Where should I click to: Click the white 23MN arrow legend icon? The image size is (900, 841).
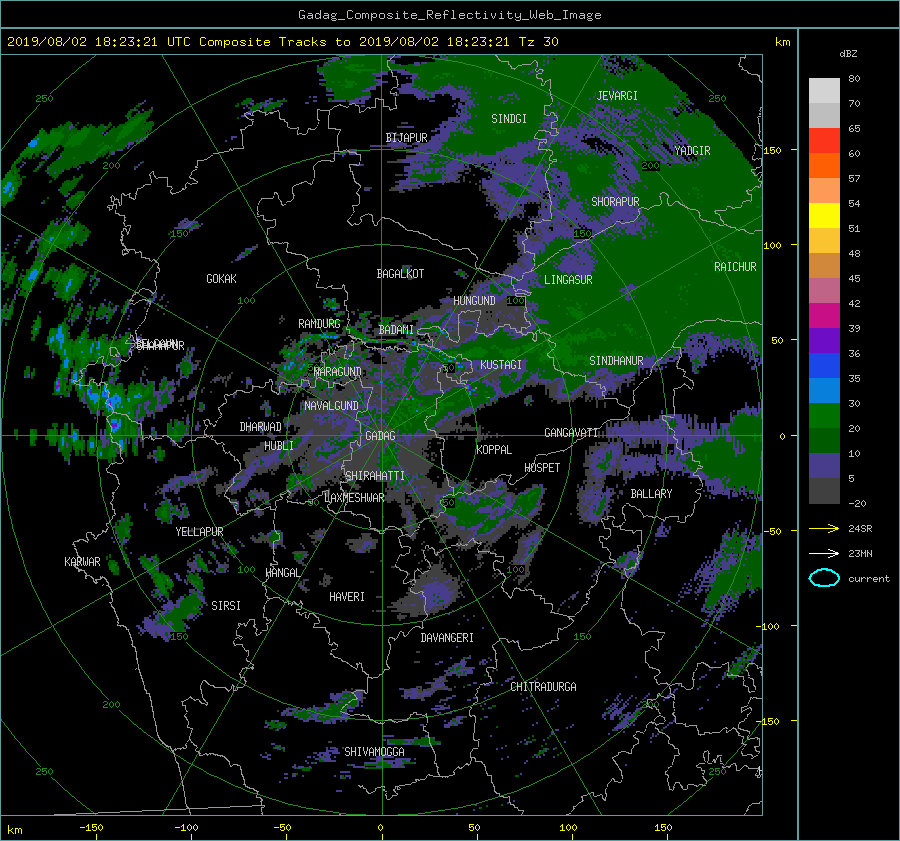pyautogui.click(x=824, y=553)
